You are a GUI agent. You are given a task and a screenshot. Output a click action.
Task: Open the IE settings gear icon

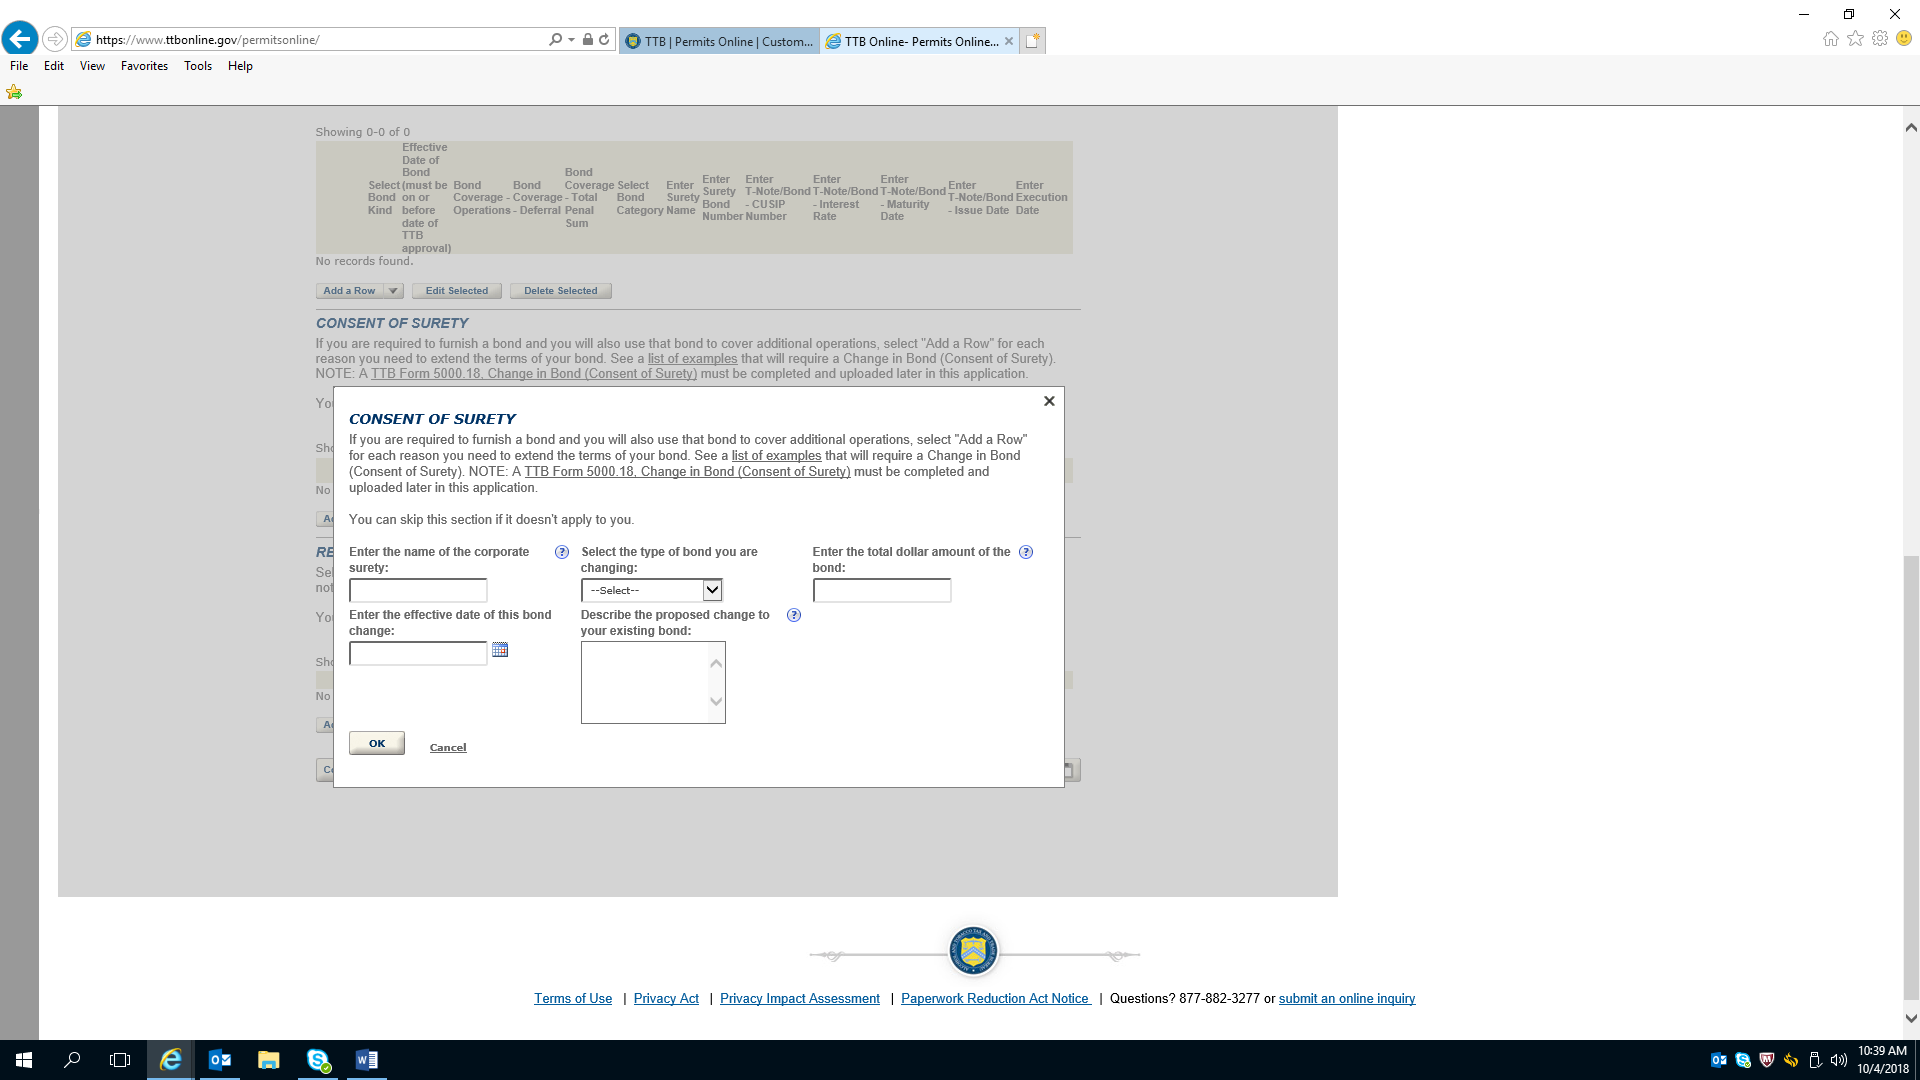1880,39
